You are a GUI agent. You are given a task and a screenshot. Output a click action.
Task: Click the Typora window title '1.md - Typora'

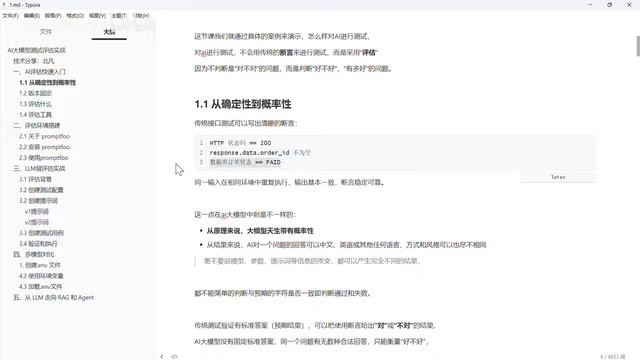point(24,5)
